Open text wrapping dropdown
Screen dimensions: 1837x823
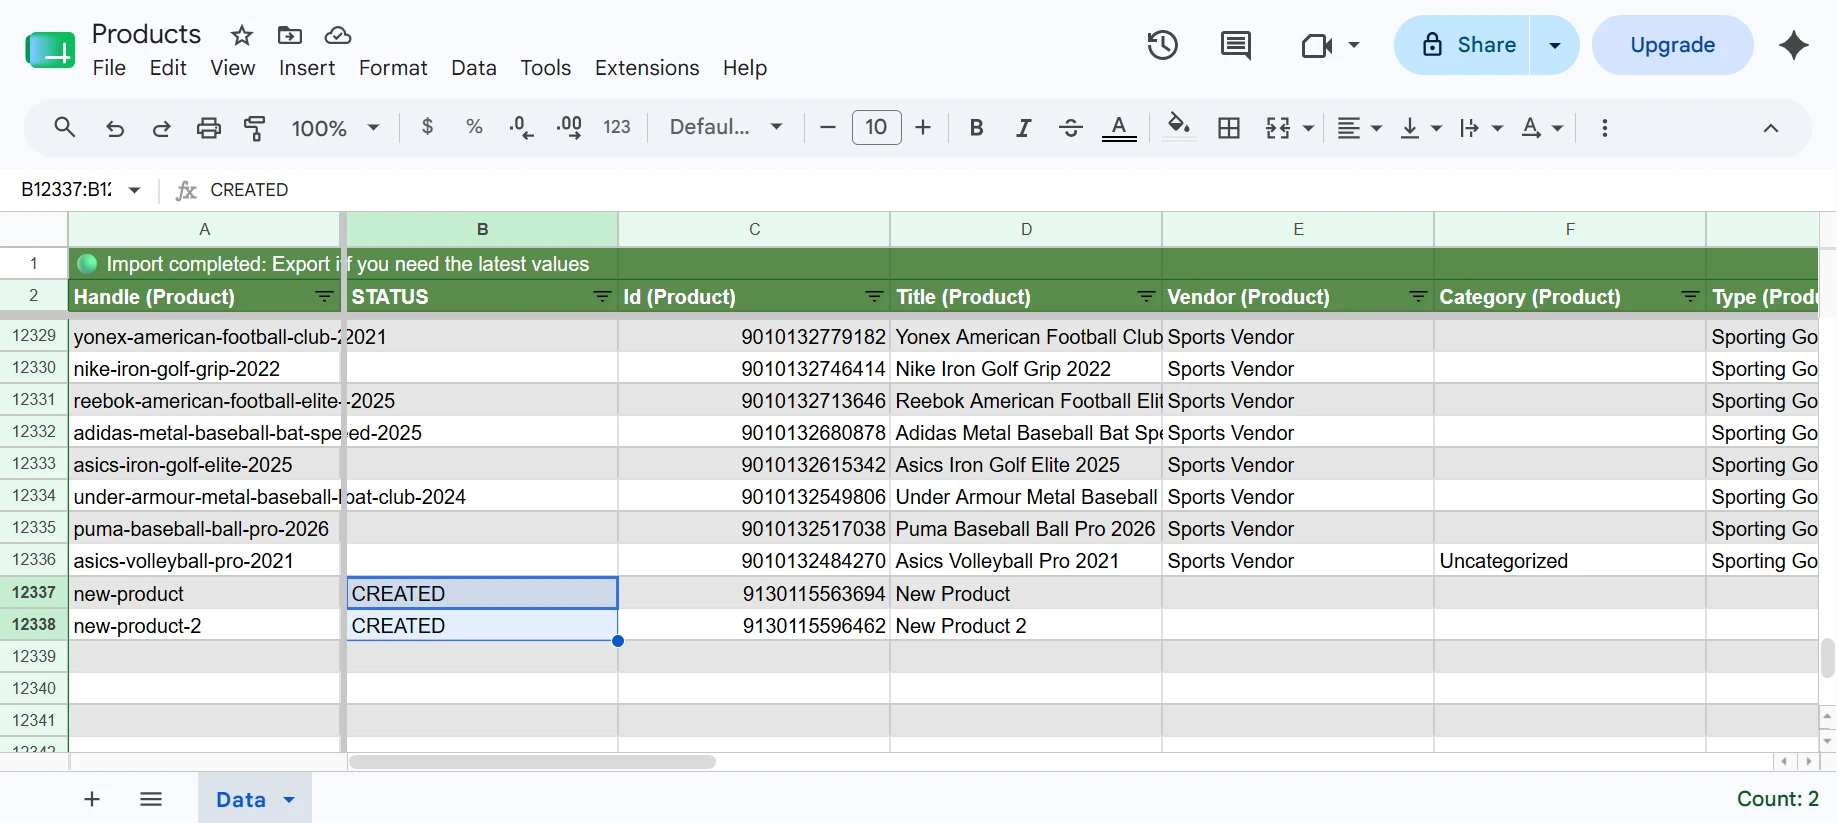pos(1481,128)
